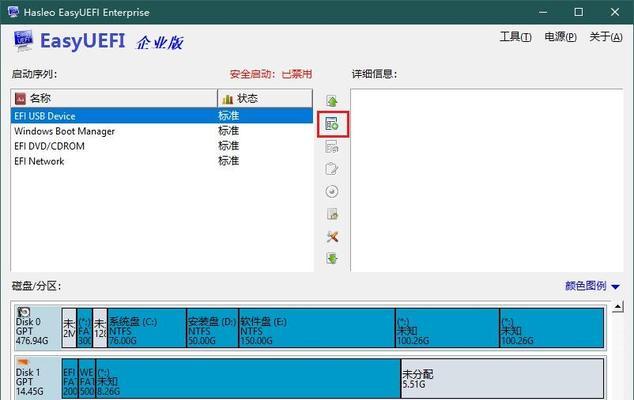Image resolution: width=634 pixels, height=400 pixels.
Task: Click 标准 status of Windows Boot Manager
Action: click(x=229, y=131)
